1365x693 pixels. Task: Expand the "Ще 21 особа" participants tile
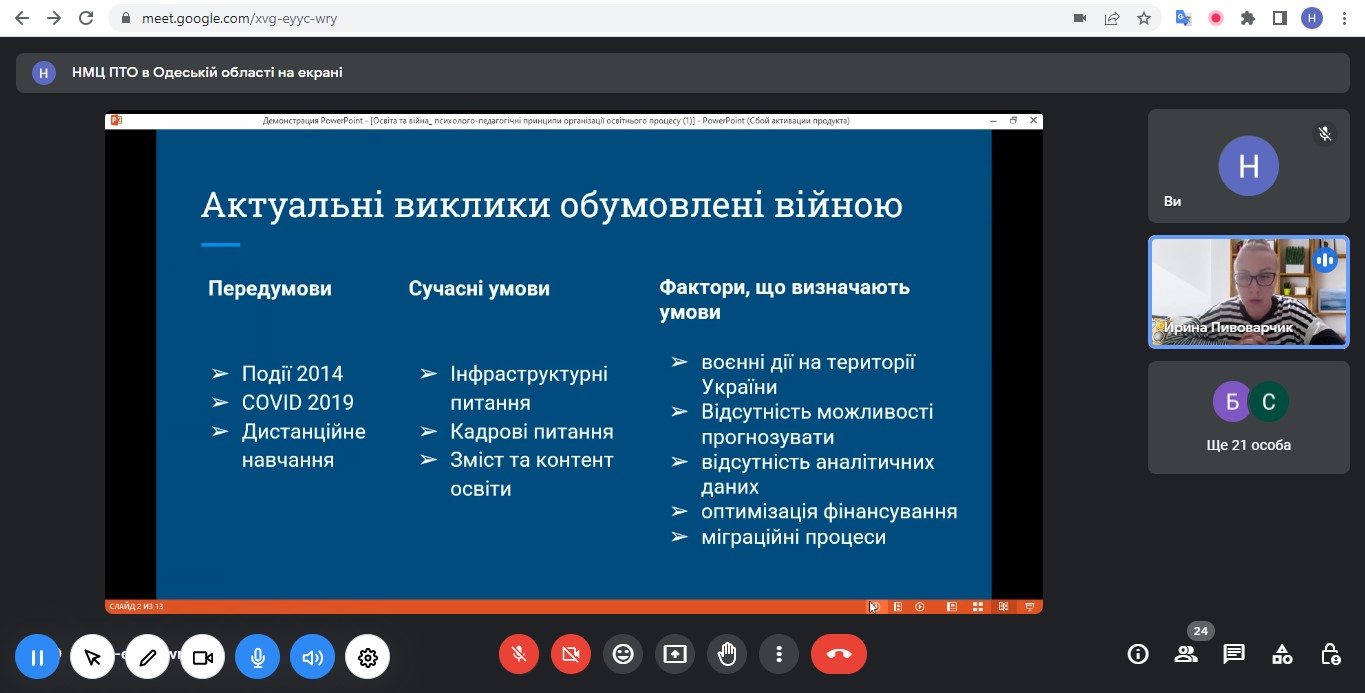coord(1248,417)
